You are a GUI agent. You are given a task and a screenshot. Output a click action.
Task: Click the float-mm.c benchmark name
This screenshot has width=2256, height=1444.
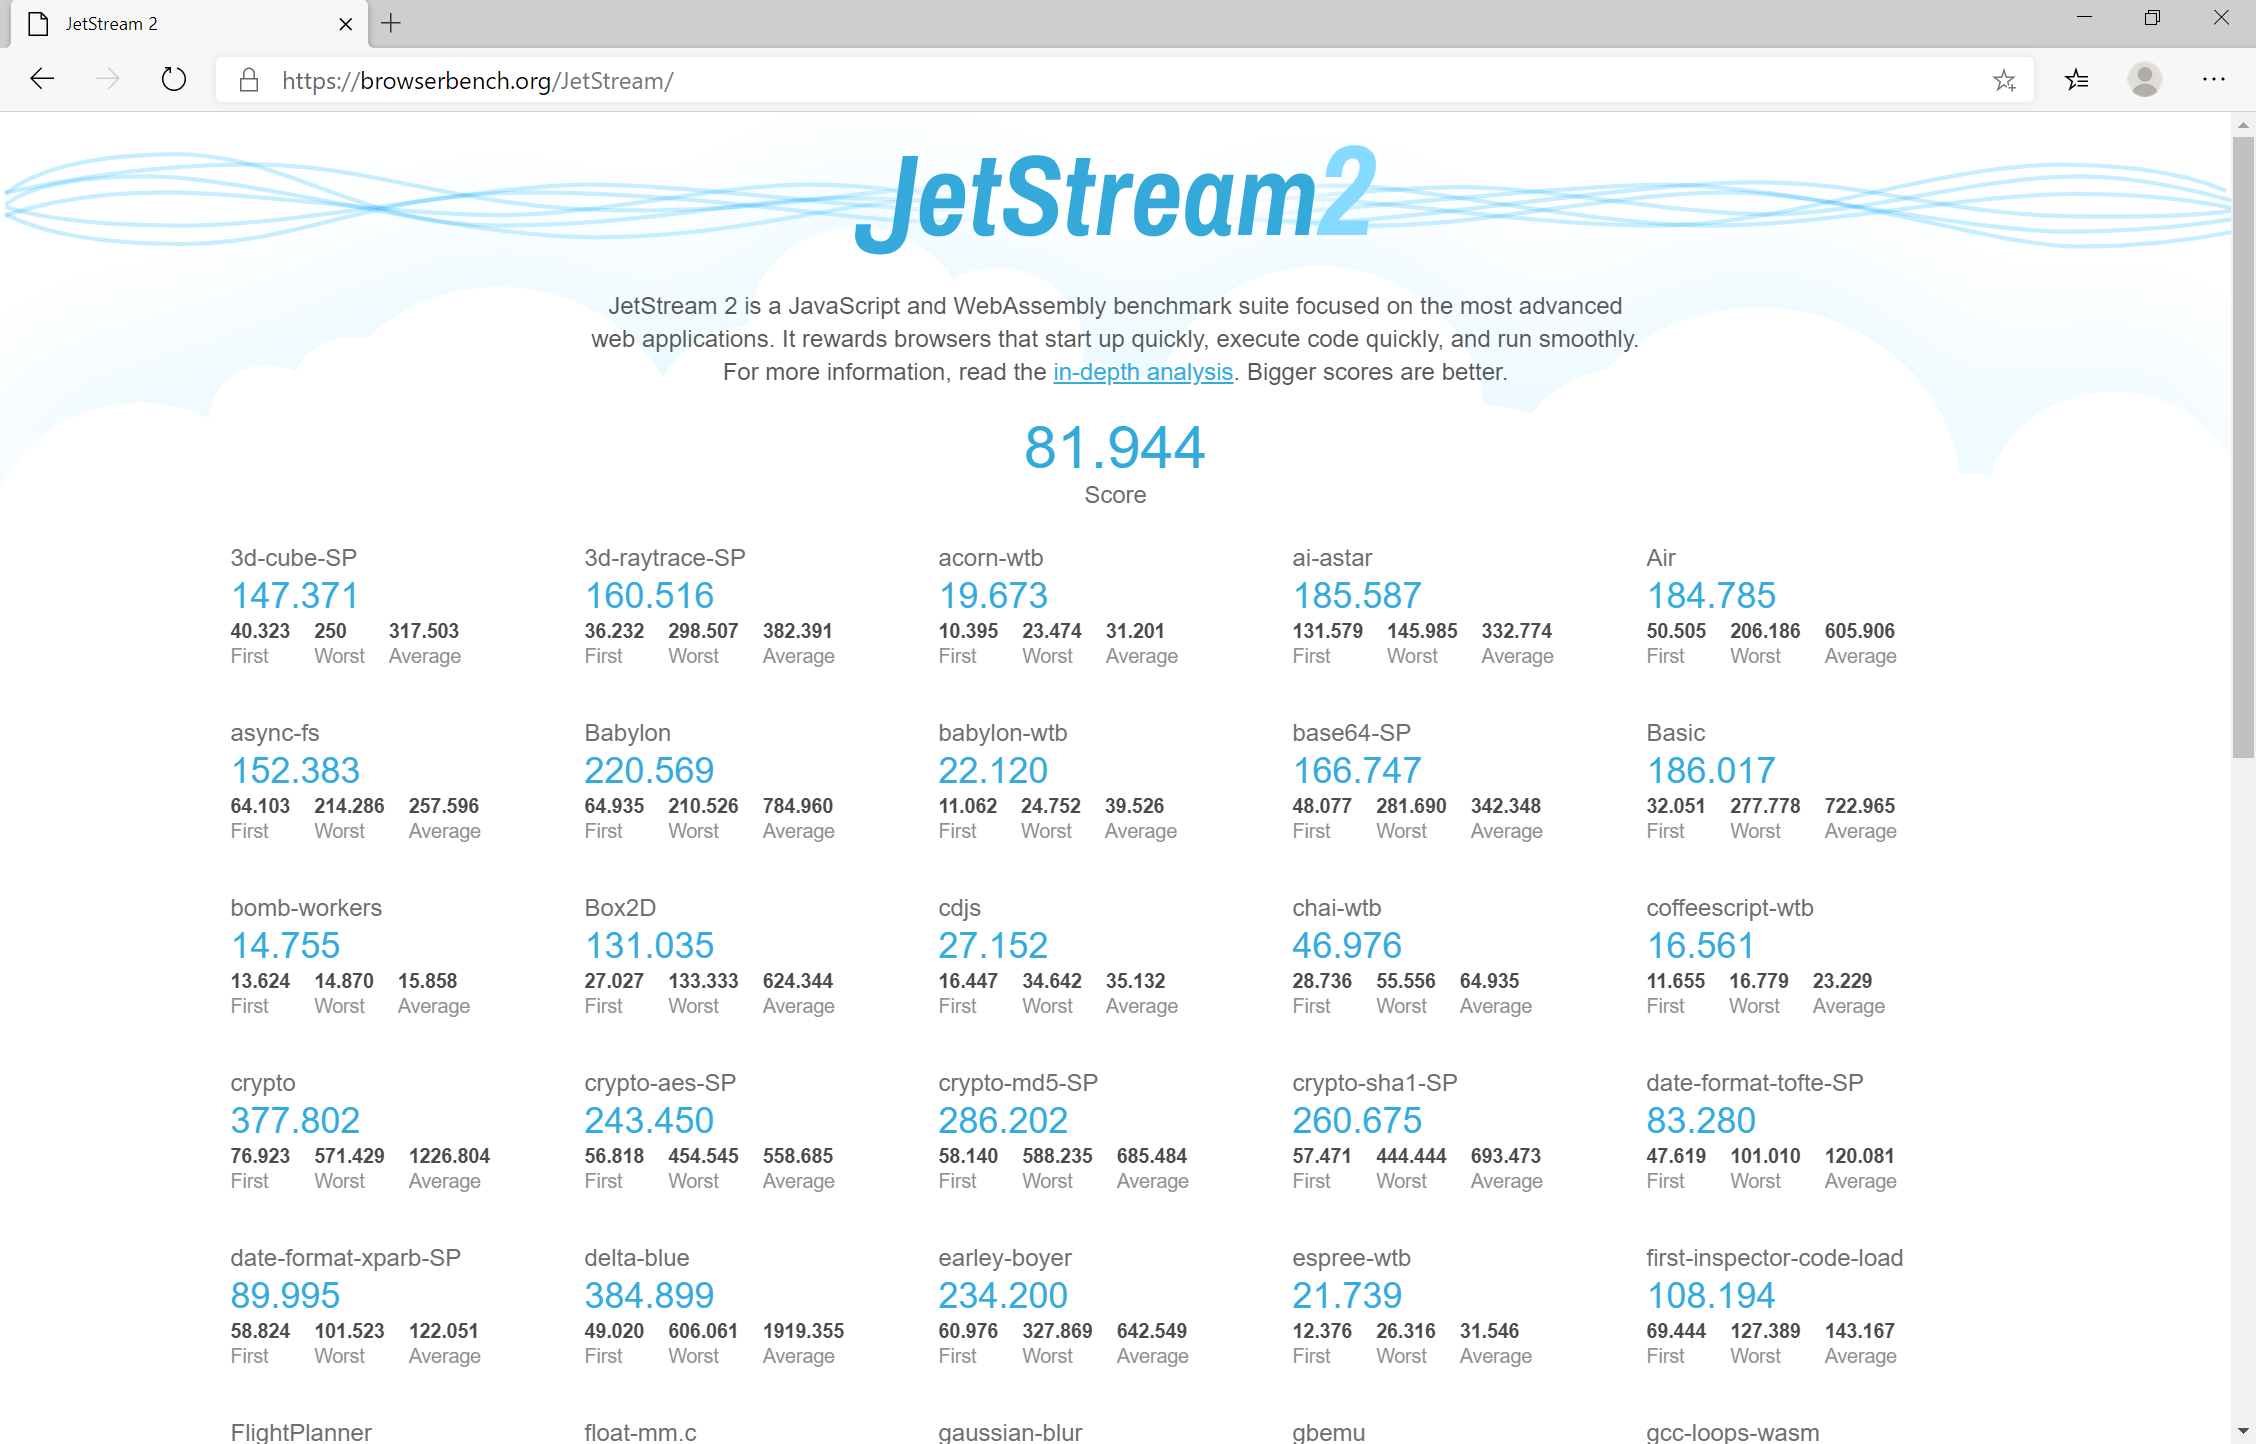point(640,1432)
